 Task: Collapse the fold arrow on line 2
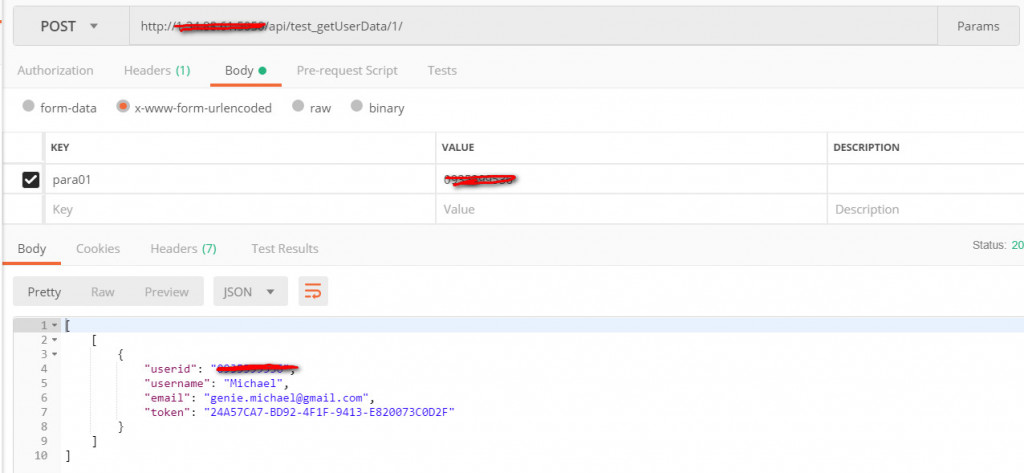pos(56,340)
